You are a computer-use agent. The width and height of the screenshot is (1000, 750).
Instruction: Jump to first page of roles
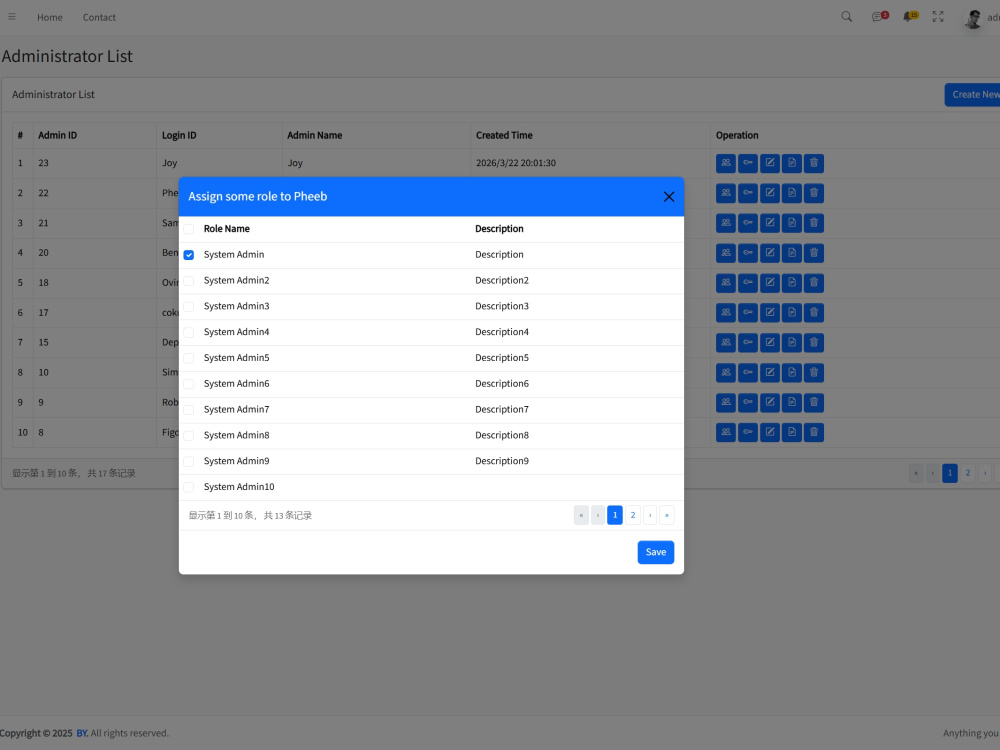(581, 515)
